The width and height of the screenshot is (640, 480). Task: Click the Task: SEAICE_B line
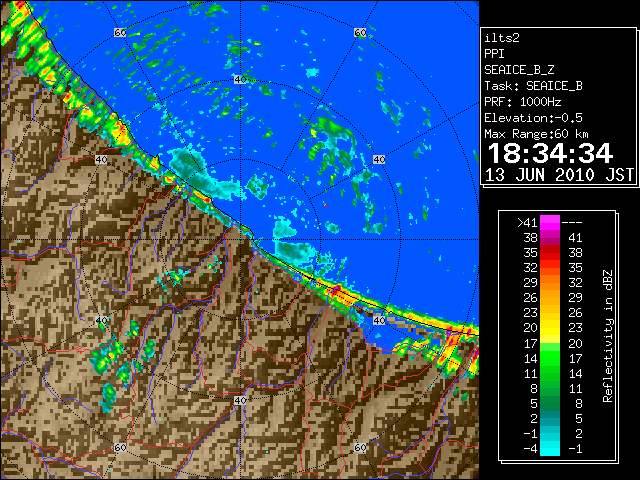(533, 86)
